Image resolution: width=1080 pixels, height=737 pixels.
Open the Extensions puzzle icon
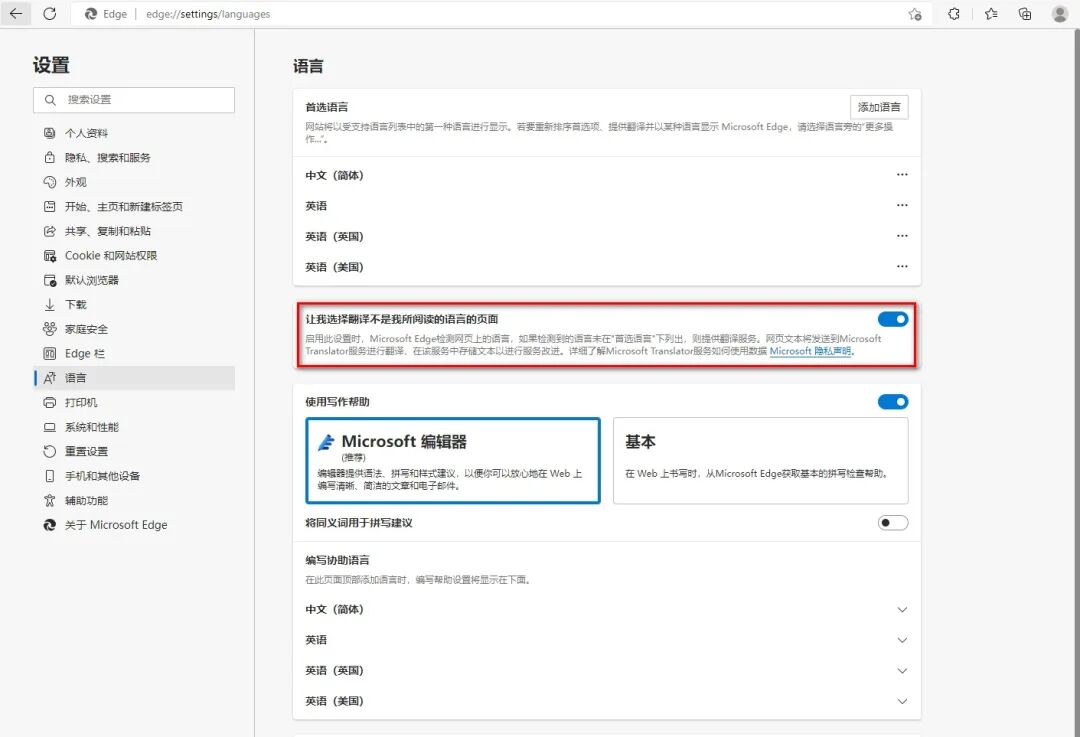[954, 14]
